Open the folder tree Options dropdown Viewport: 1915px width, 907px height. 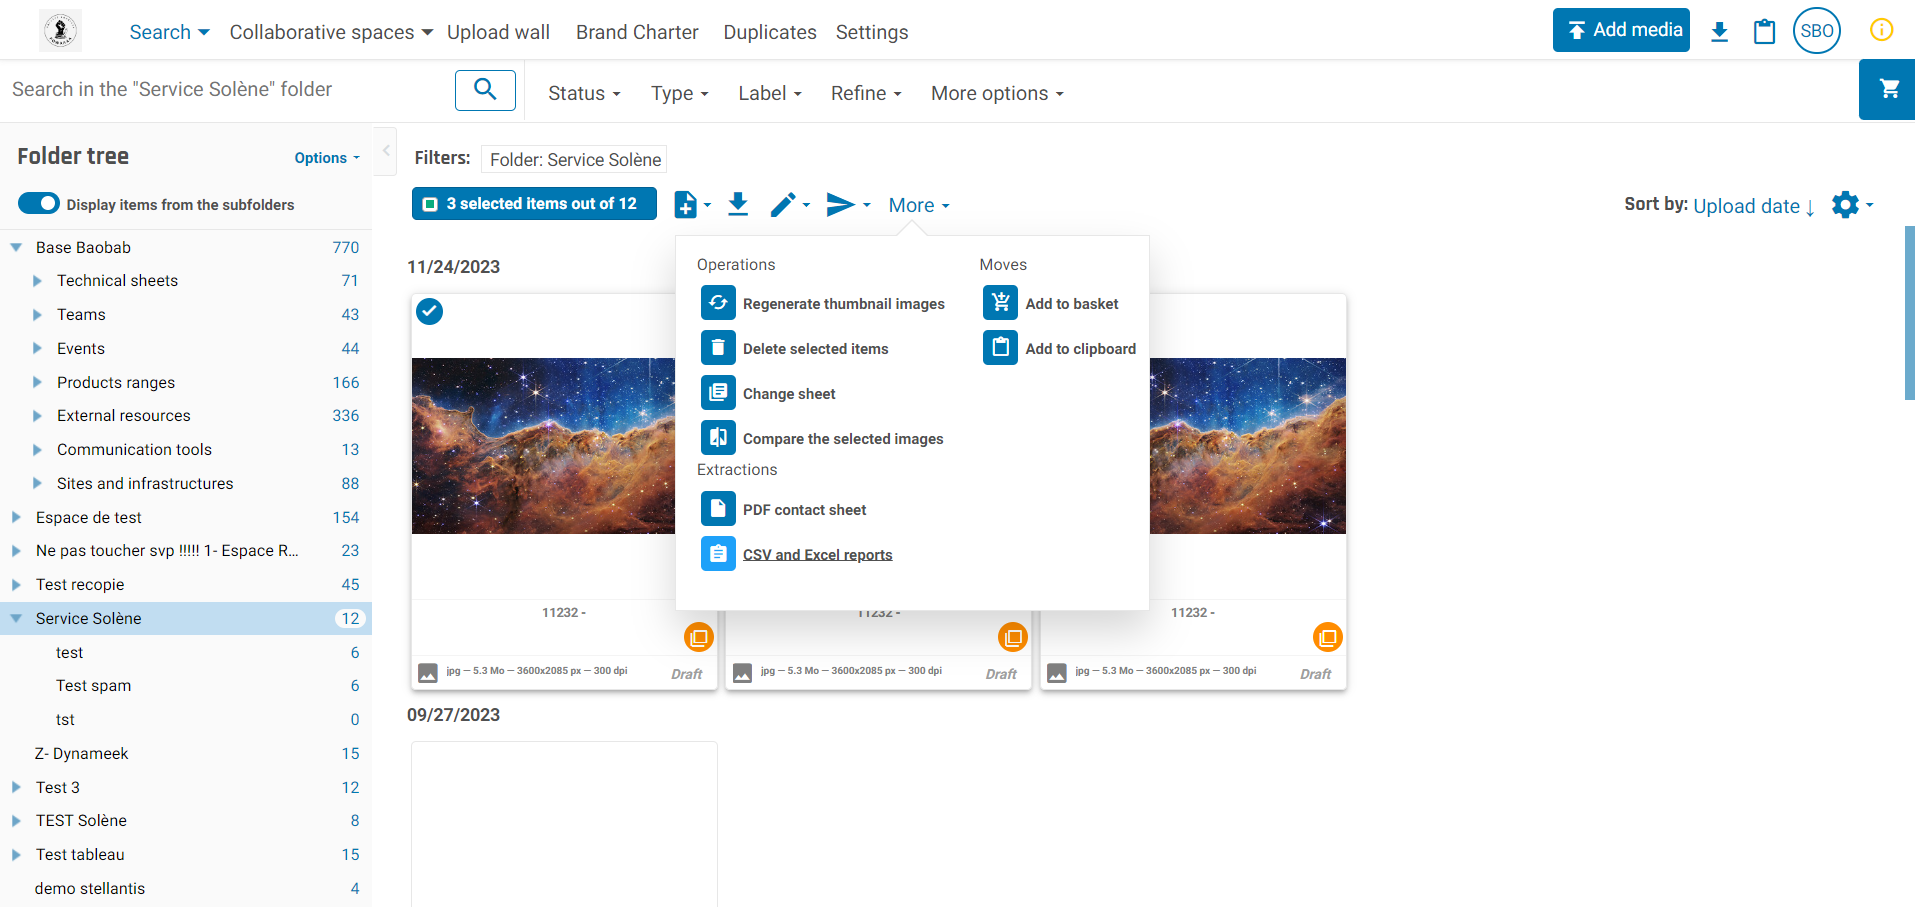pos(327,158)
